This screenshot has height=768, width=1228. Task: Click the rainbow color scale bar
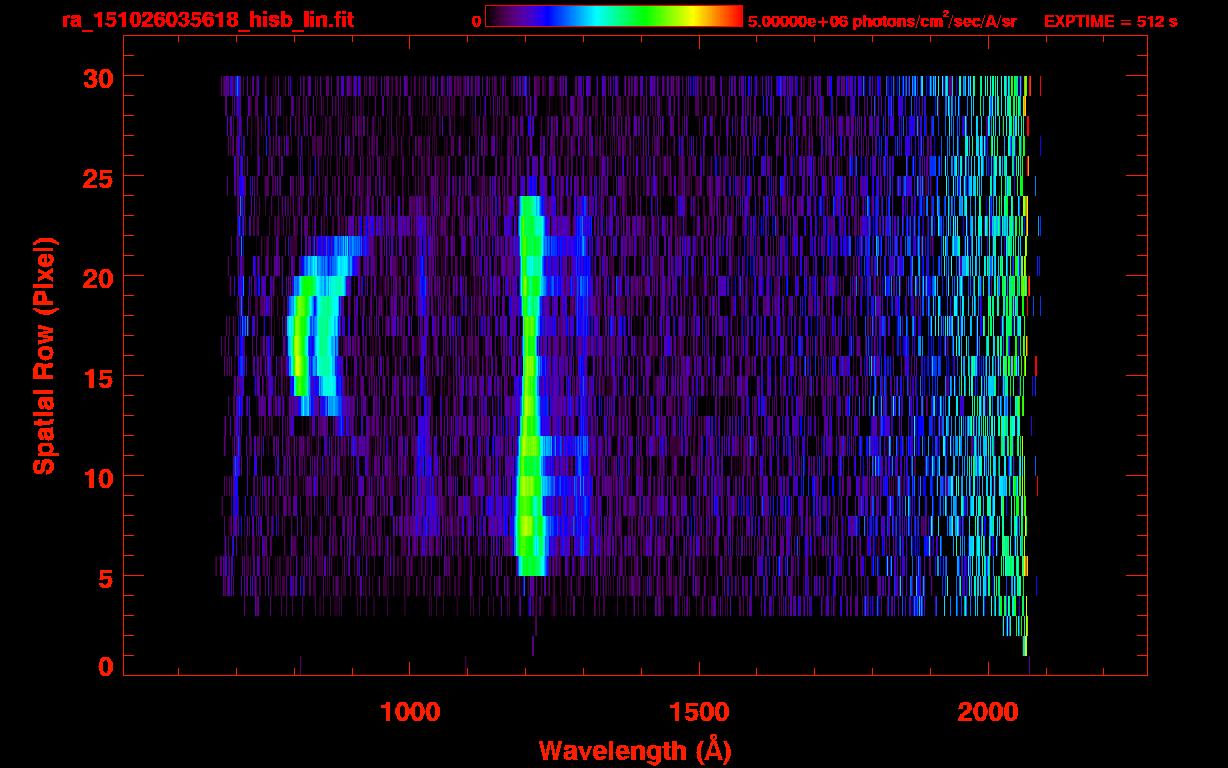click(x=614, y=16)
